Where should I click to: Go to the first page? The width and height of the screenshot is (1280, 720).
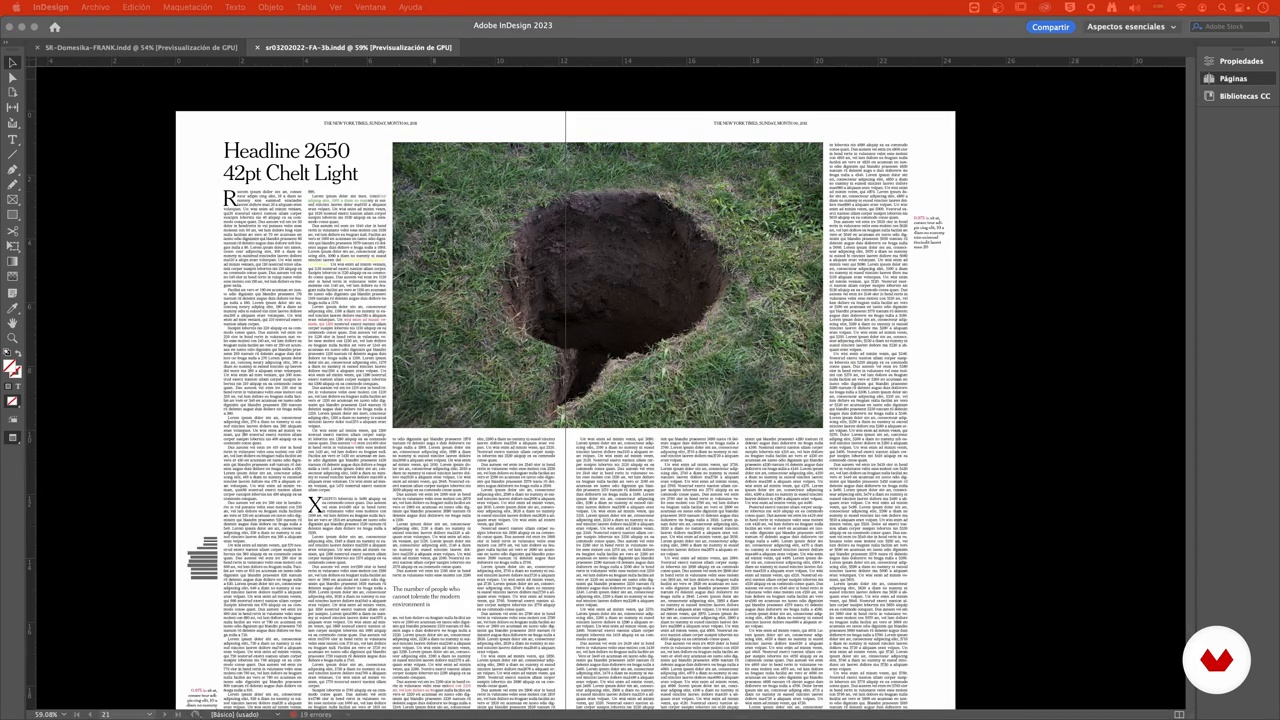[x=78, y=715]
